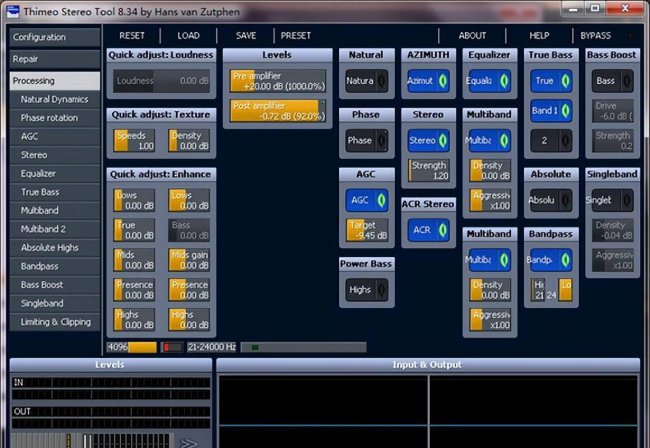Toggle the Bandpass switch
650x448 pixels.
click(x=551, y=260)
